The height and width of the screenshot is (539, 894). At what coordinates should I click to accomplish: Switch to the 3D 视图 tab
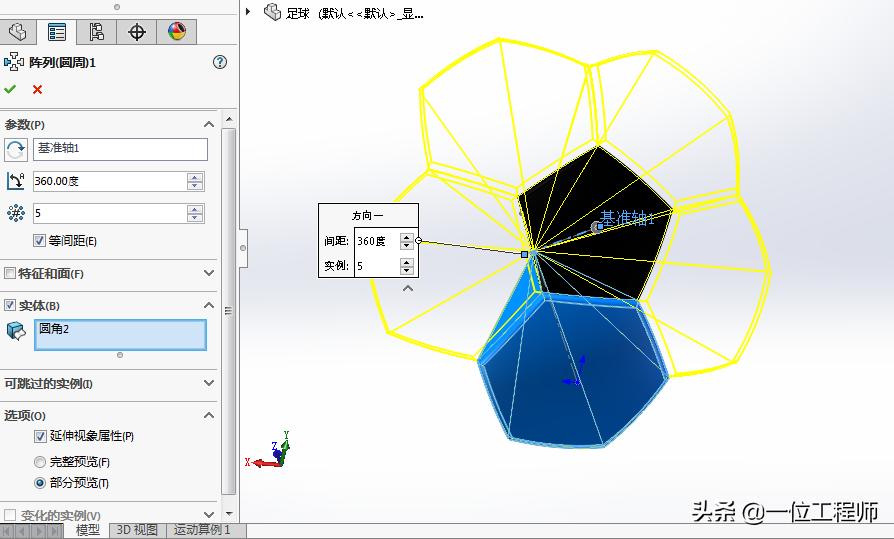tap(137, 530)
